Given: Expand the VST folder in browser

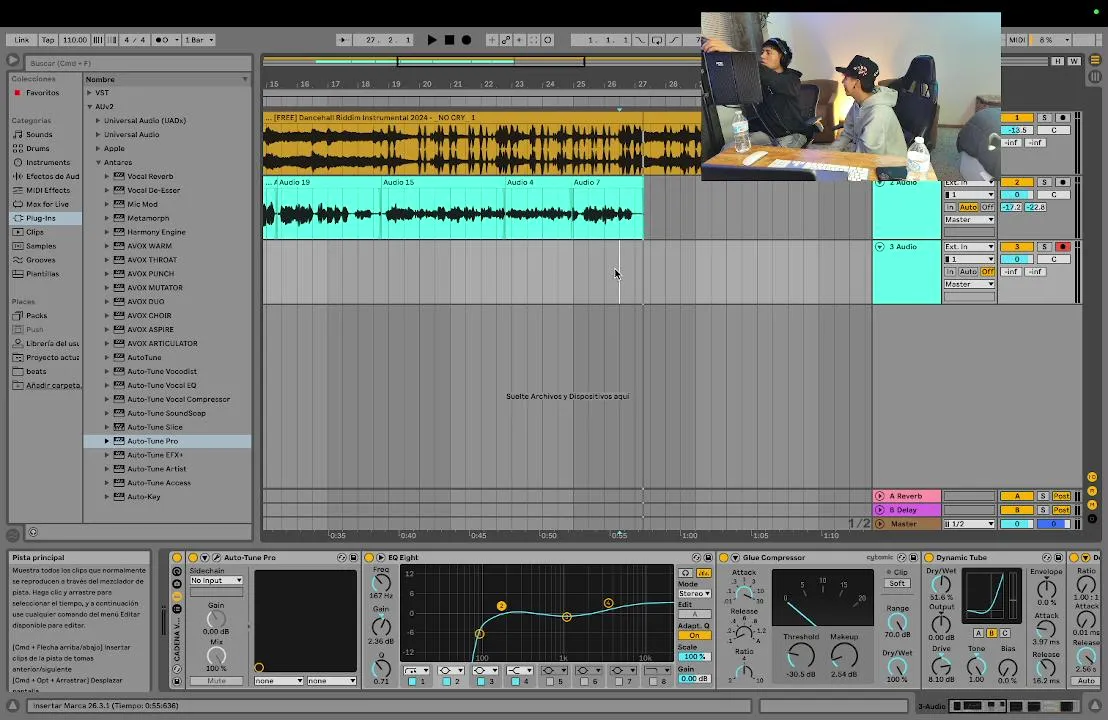Looking at the screenshot, I should point(89,93).
